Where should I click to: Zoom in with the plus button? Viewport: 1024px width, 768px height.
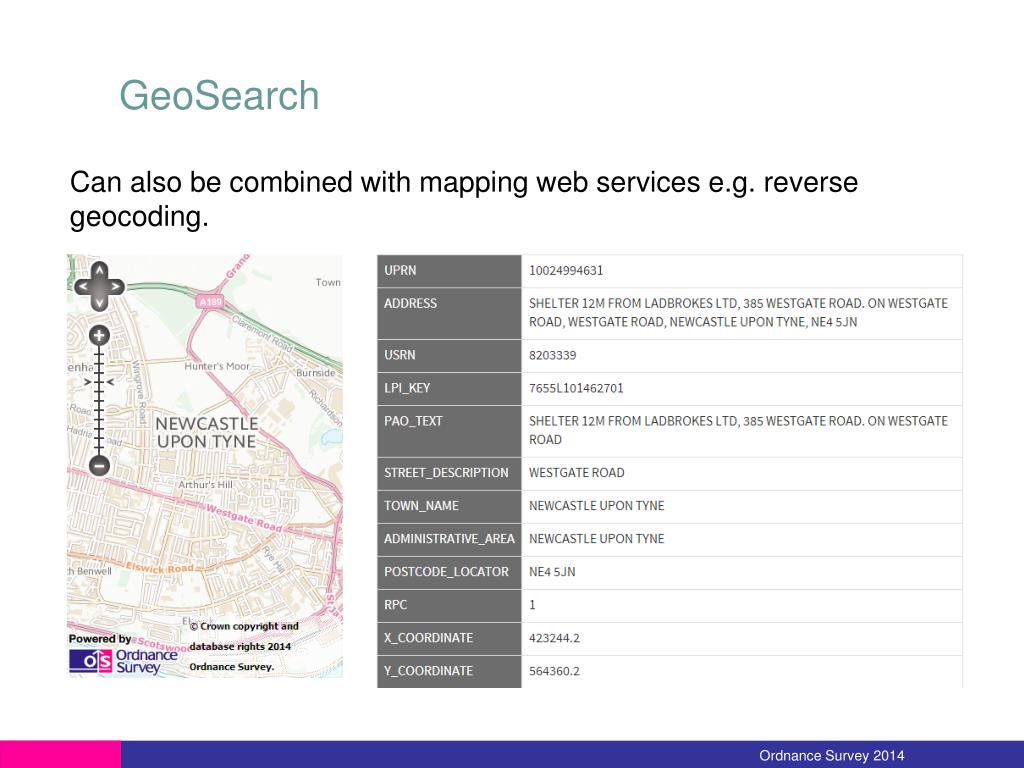point(99,336)
